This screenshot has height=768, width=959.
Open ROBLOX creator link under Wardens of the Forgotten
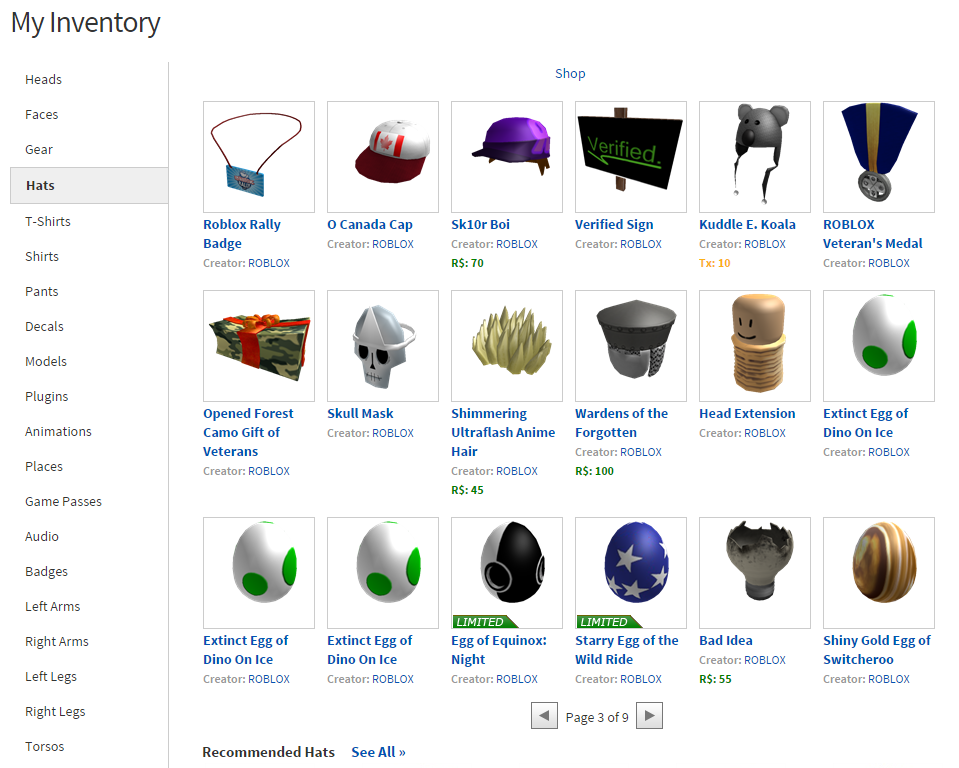(641, 452)
